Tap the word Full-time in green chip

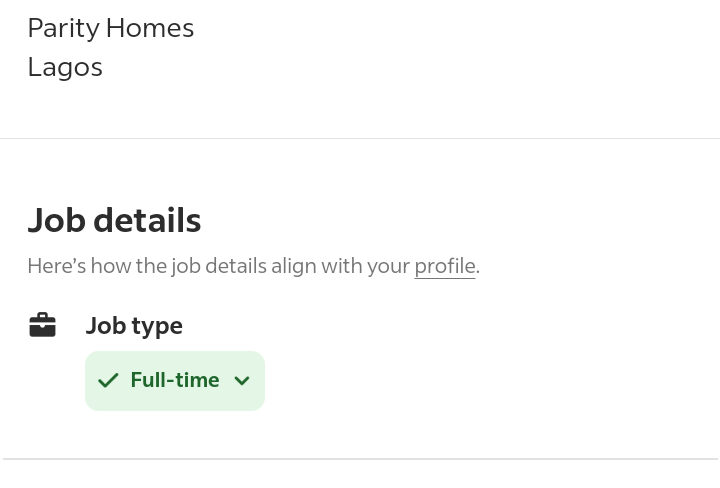click(175, 380)
